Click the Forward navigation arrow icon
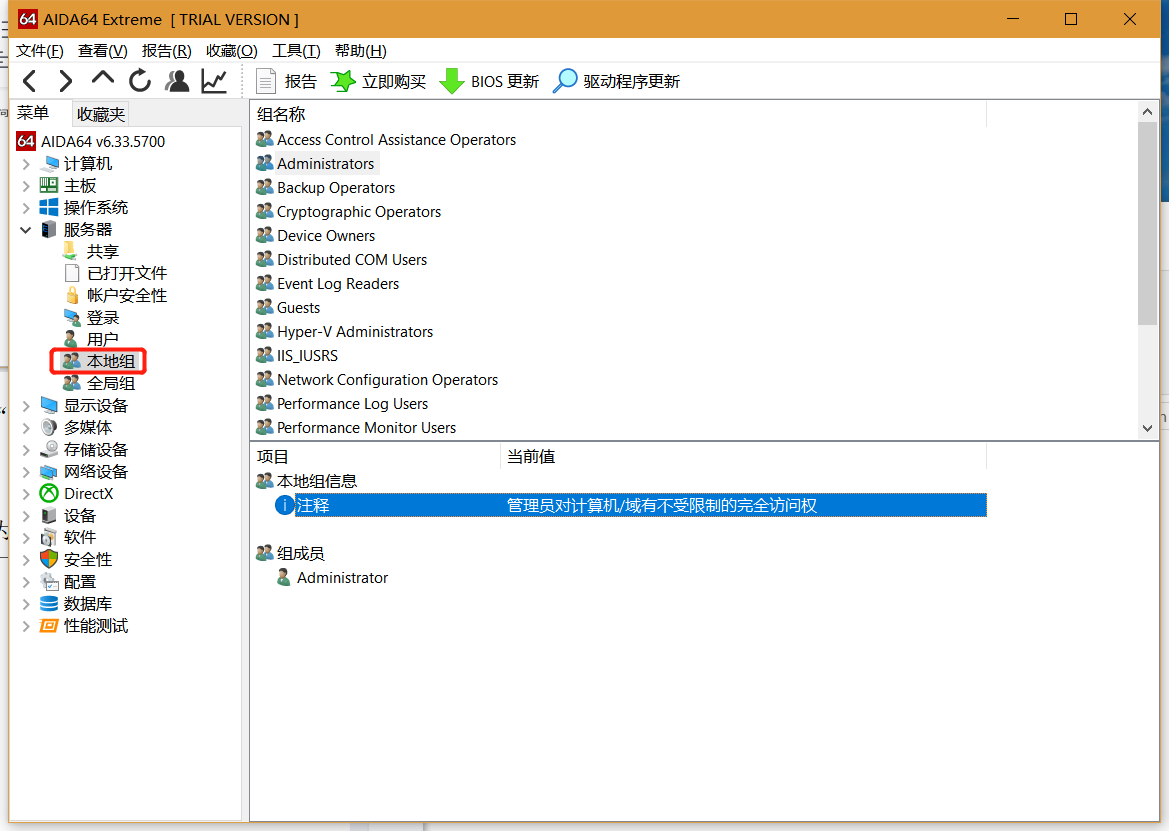This screenshot has width=1169, height=831. 66,81
